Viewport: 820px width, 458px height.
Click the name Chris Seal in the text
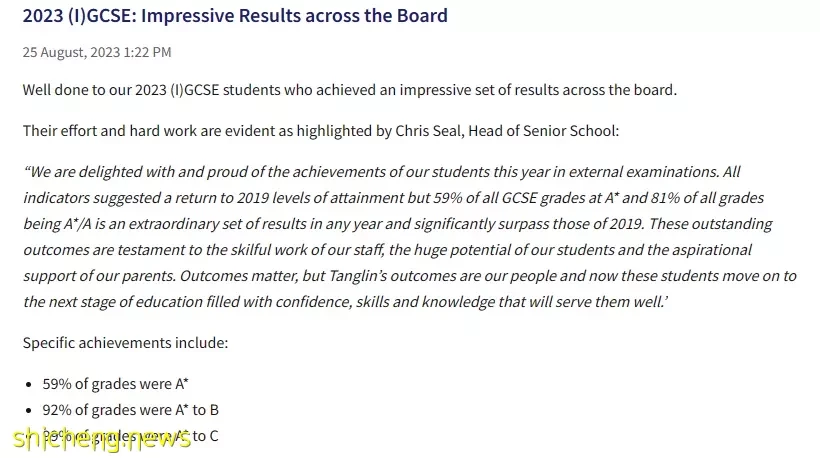(429, 131)
